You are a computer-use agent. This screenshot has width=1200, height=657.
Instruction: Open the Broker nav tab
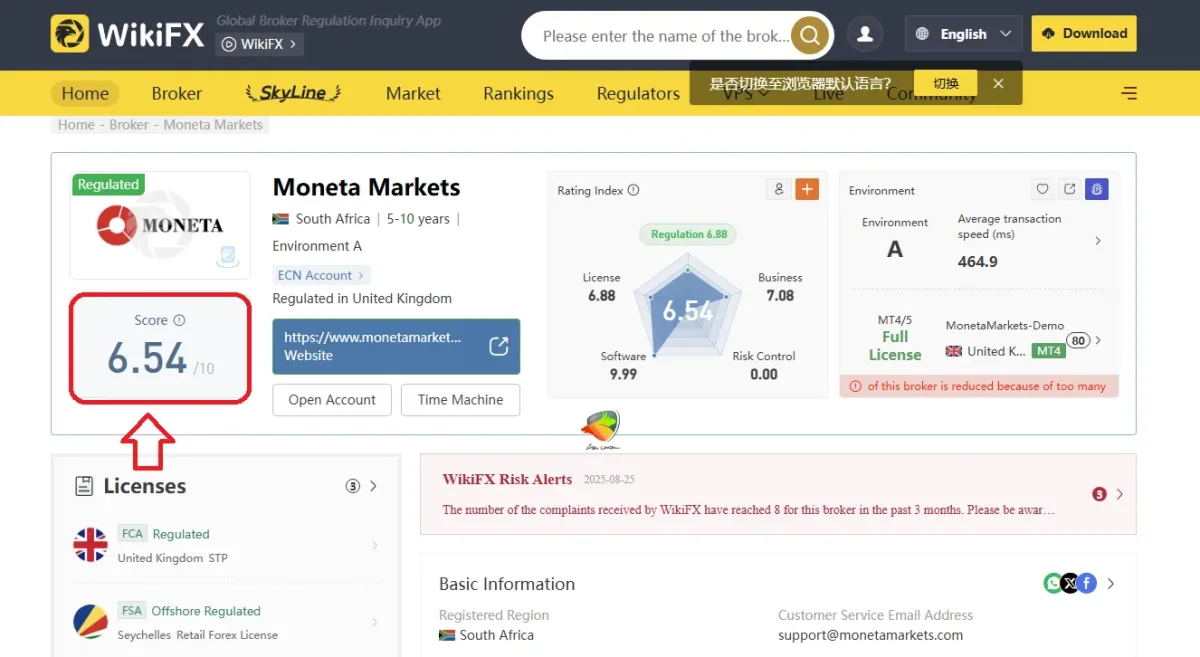pyautogui.click(x=177, y=93)
